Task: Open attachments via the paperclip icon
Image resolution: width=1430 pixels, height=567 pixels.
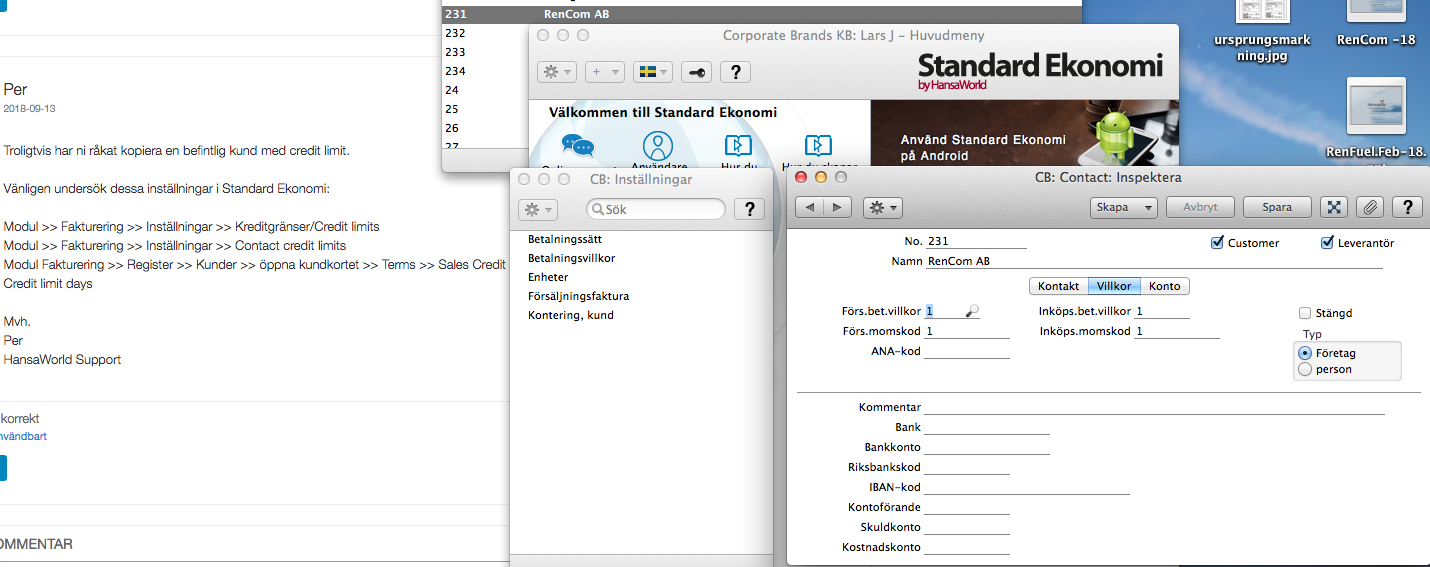Action: (x=1370, y=207)
